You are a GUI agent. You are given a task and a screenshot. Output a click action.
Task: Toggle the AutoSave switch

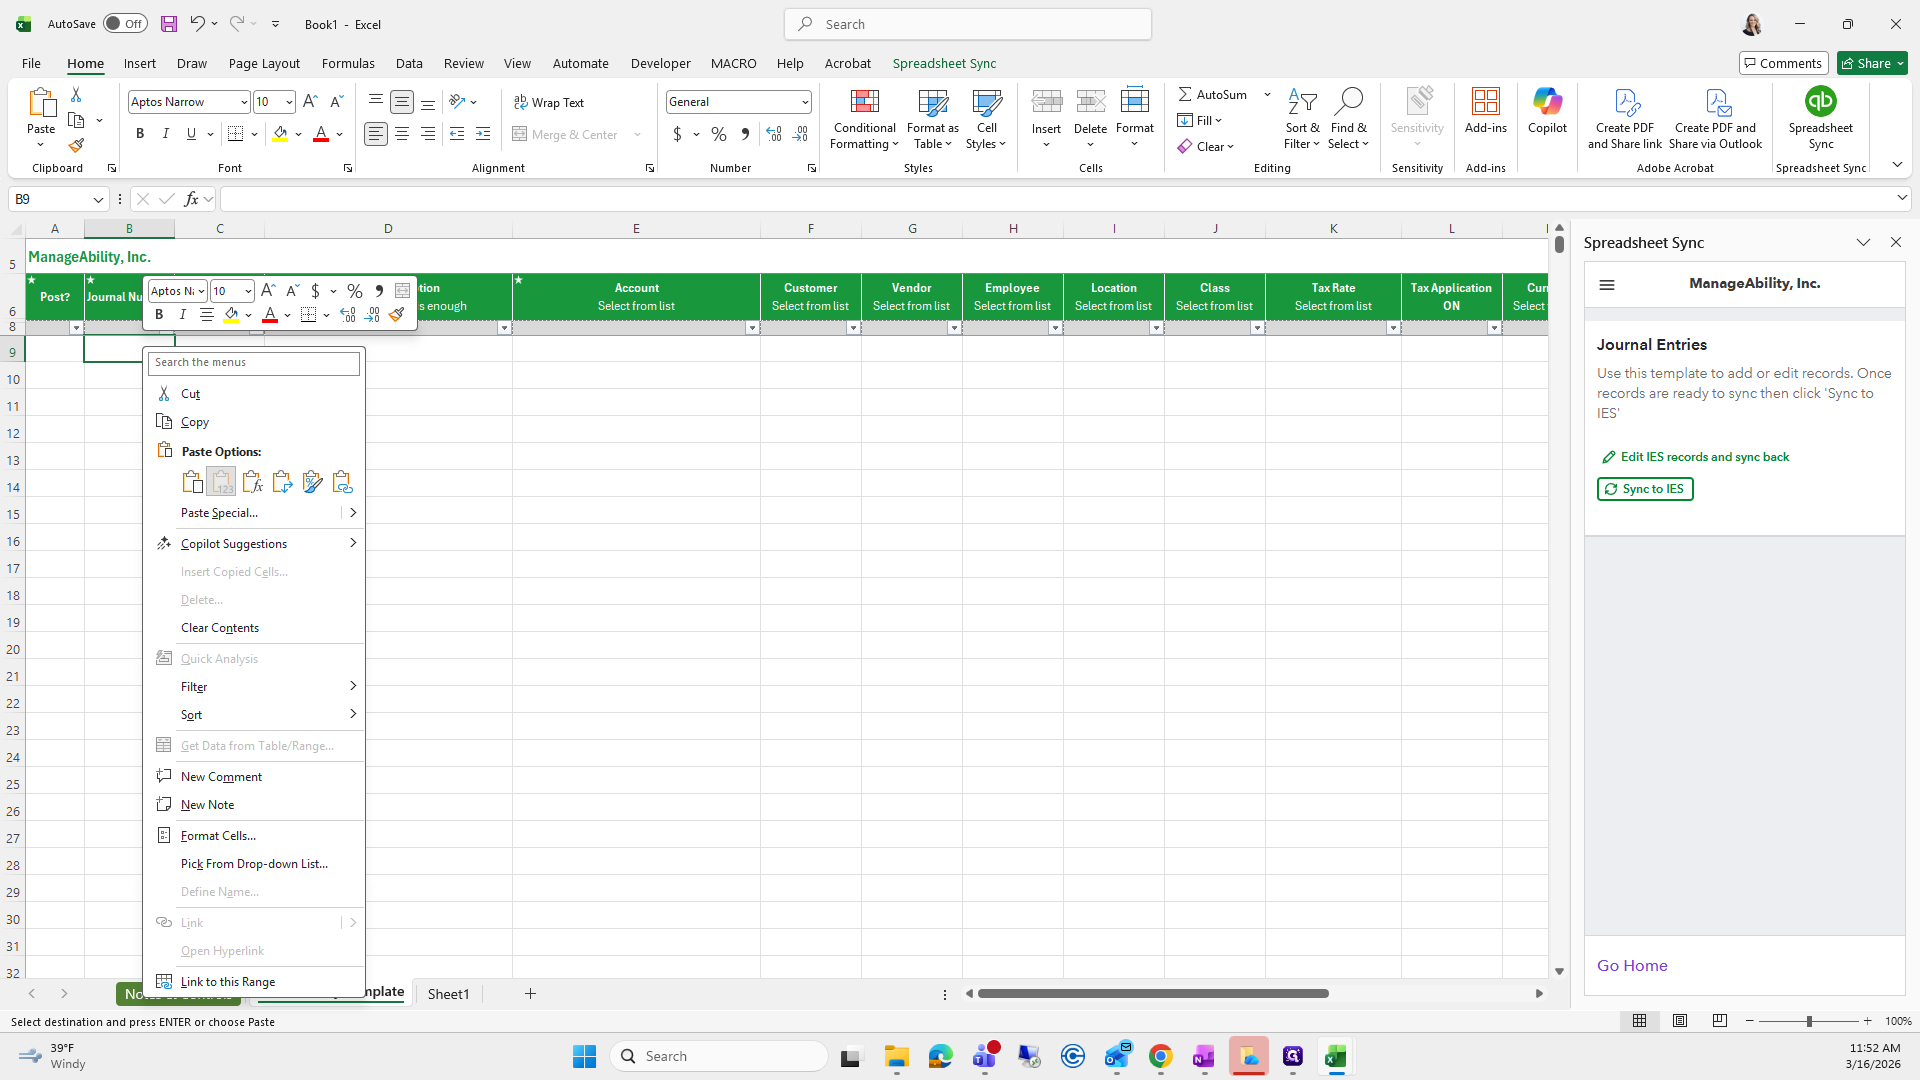[125, 24]
